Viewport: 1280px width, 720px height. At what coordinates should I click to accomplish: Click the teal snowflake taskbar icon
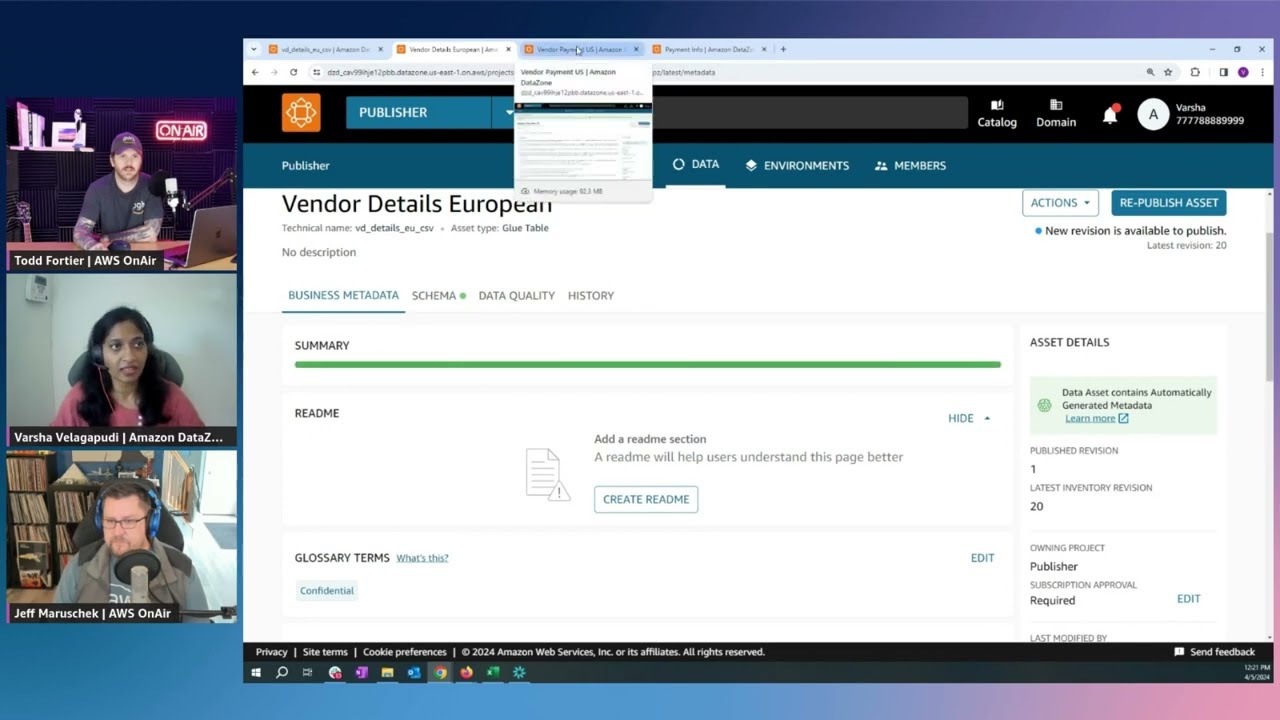click(x=519, y=673)
